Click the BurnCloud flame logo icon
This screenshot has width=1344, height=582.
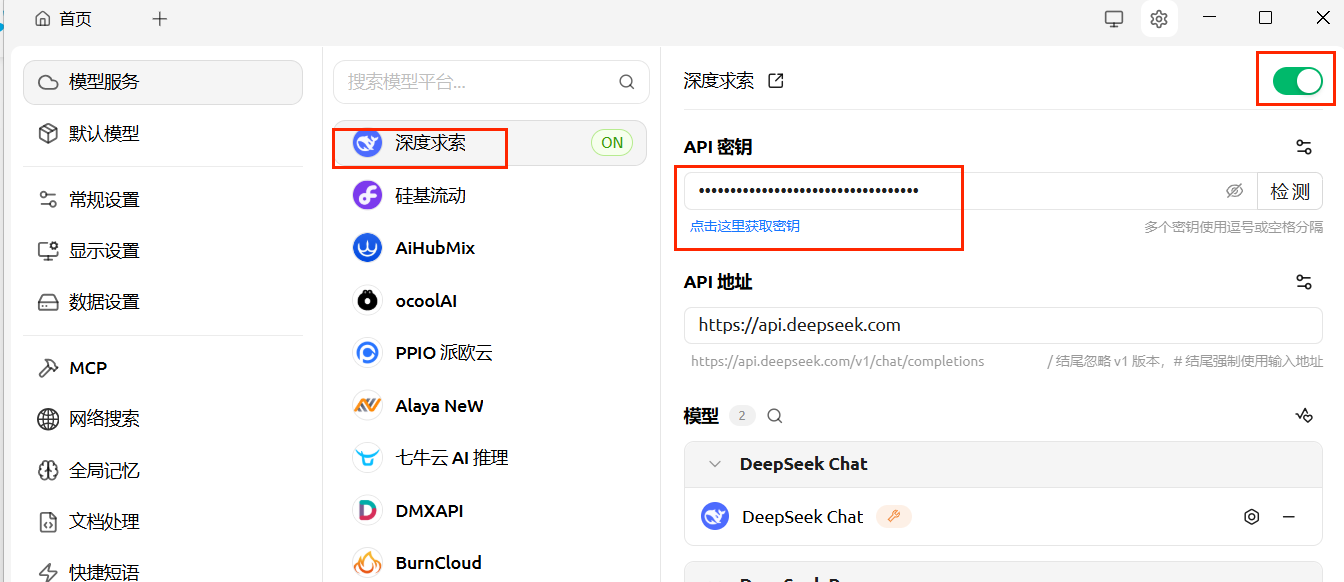[x=367, y=563]
